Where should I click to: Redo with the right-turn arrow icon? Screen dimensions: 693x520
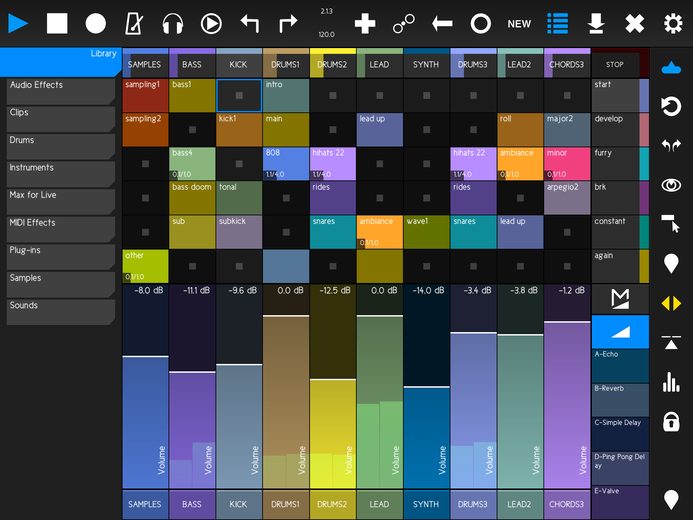pyautogui.click(x=288, y=23)
